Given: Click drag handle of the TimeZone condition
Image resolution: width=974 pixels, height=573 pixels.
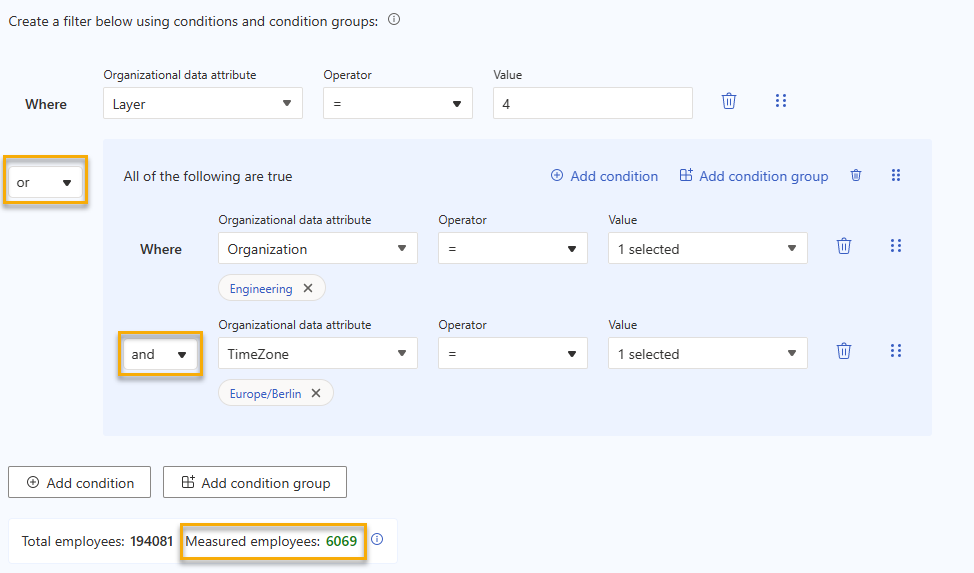Looking at the screenshot, I should click(x=896, y=351).
